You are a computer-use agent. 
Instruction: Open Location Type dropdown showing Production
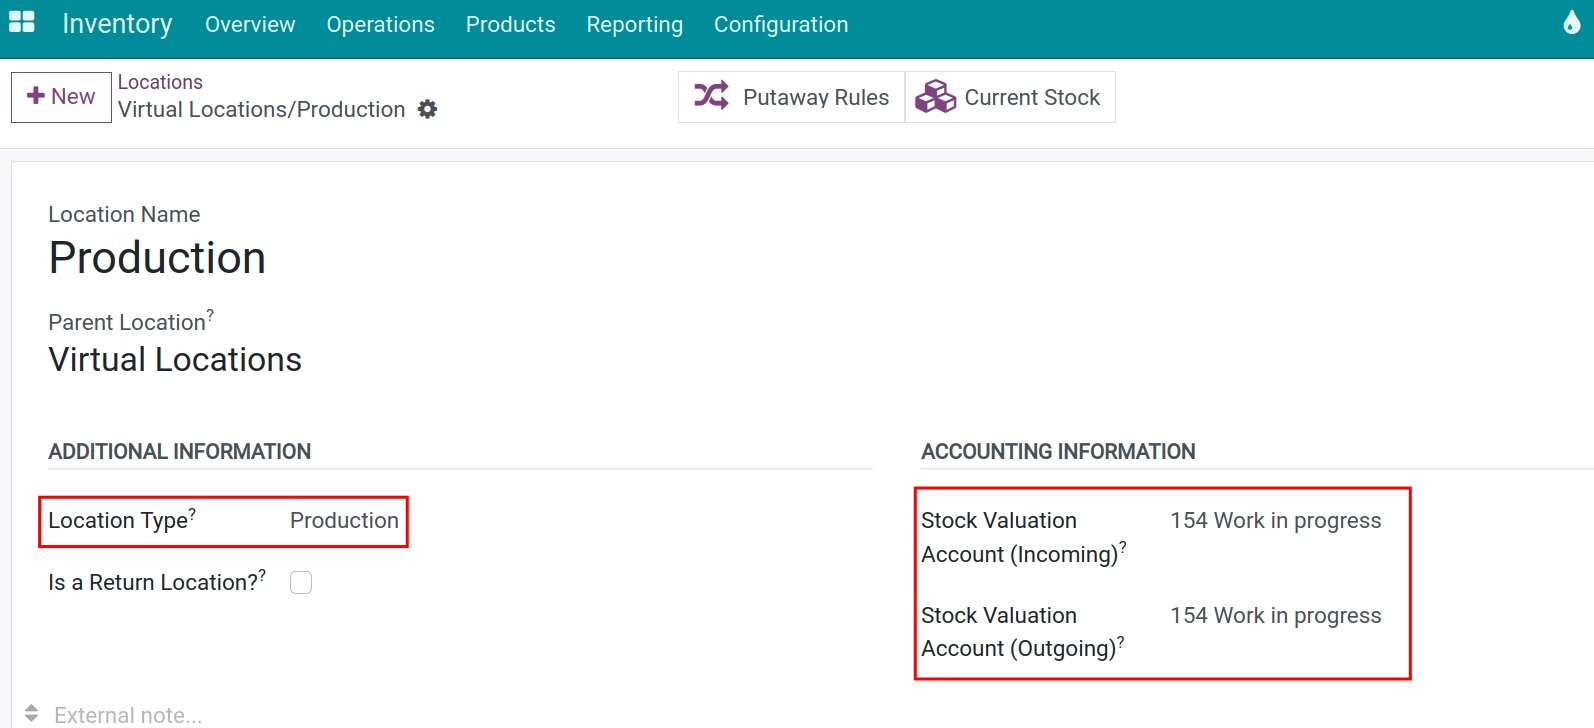pyautogui.click(x=344, y=520)
